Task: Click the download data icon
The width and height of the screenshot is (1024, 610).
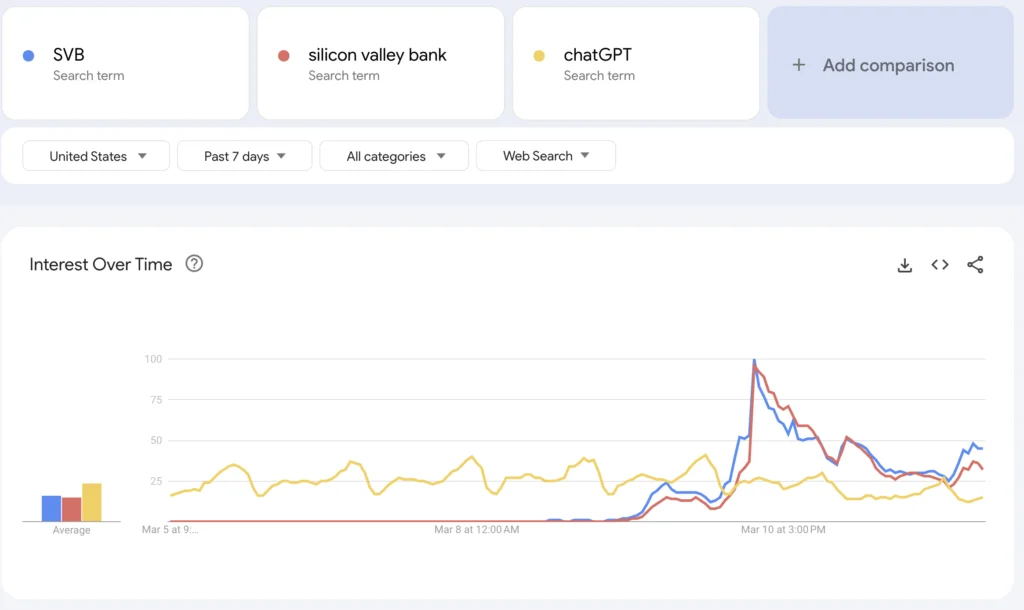Action: click(x=905, y=265)
